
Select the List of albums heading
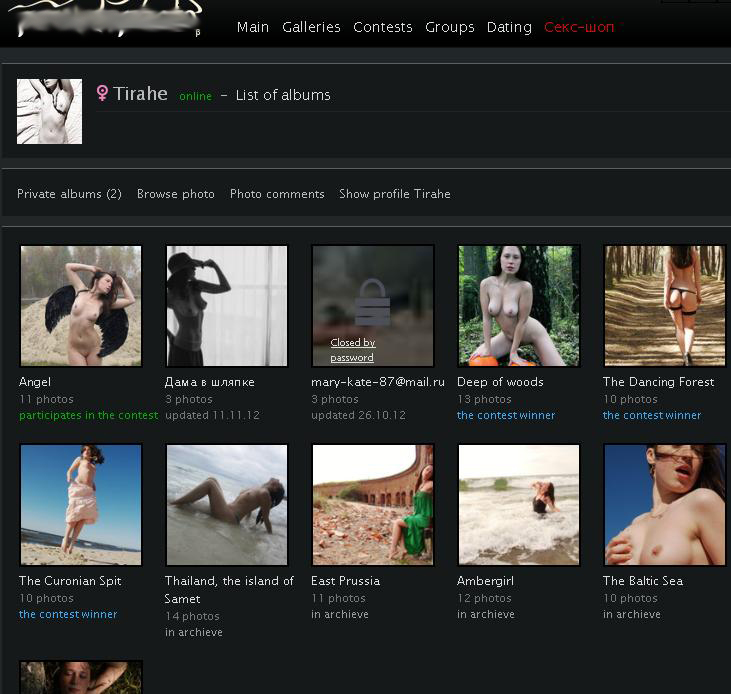(283, 95)
